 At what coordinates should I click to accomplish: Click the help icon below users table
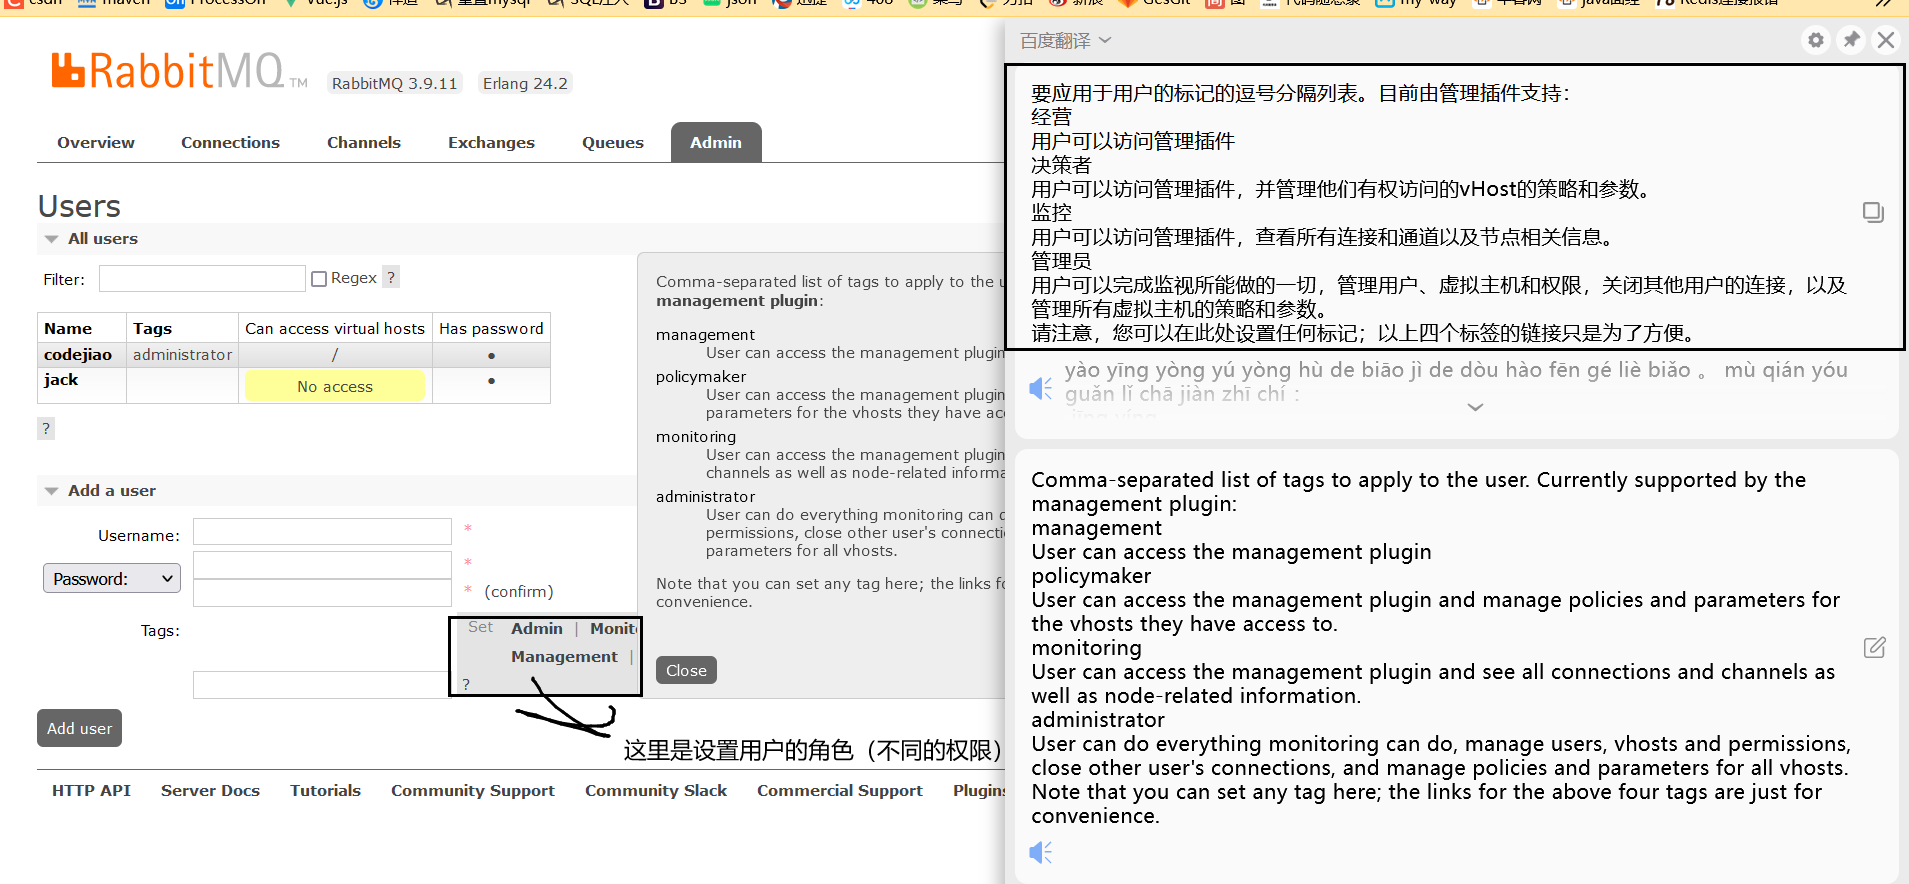[x=46, y=428]
